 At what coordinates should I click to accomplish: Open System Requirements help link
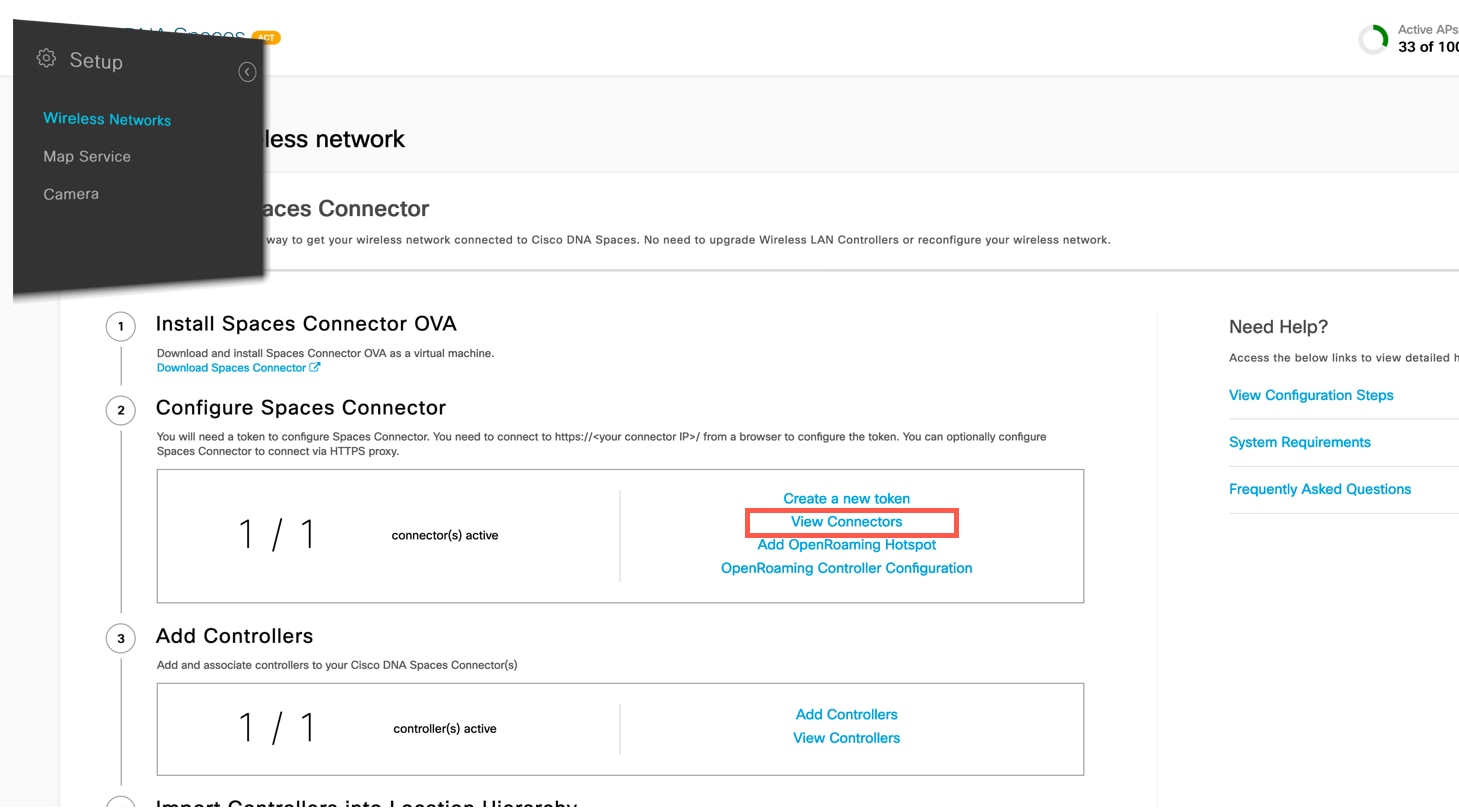click(x=1300, y=442)
